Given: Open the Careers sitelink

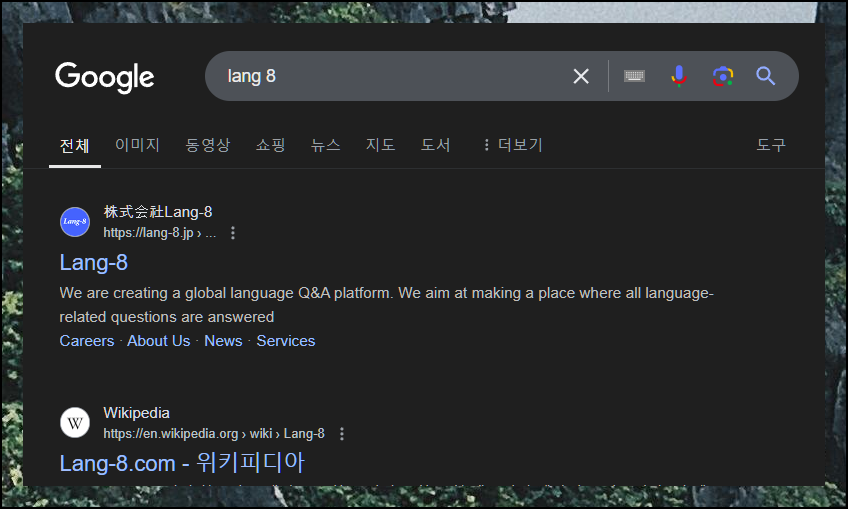Looking at the screenshot, I should point(87,341).
